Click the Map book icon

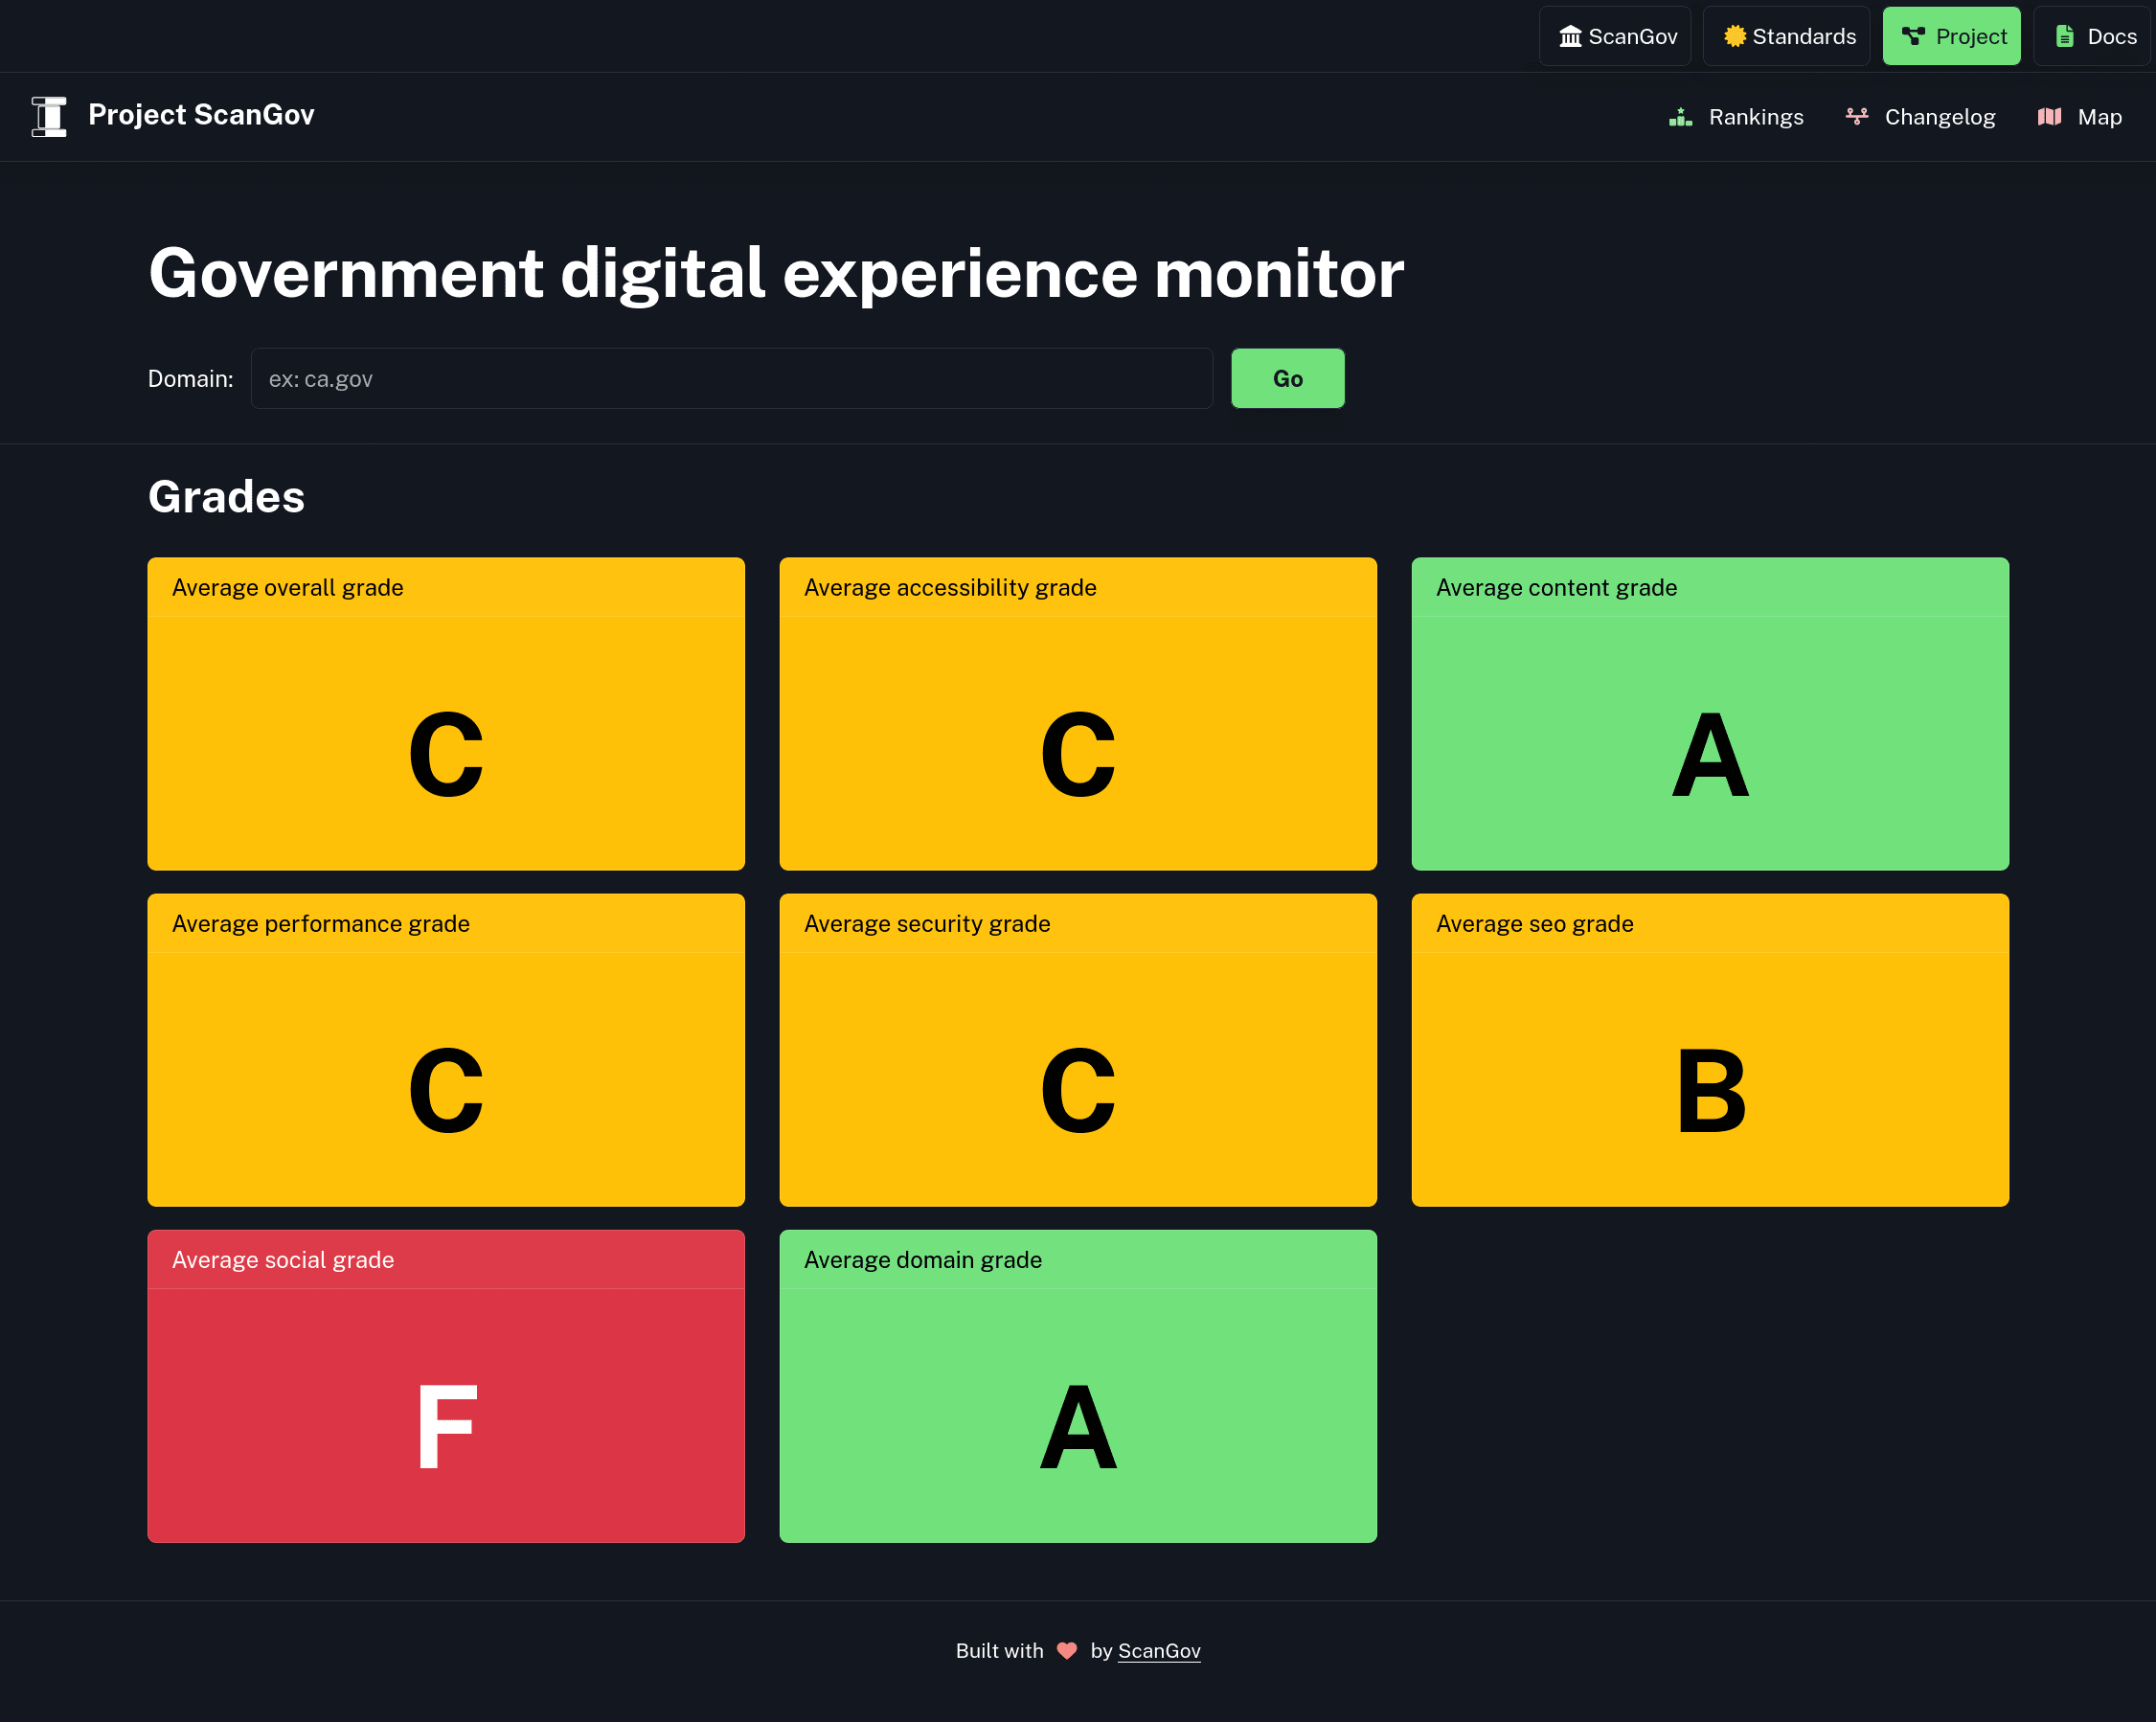click(x=2049, y=116)
